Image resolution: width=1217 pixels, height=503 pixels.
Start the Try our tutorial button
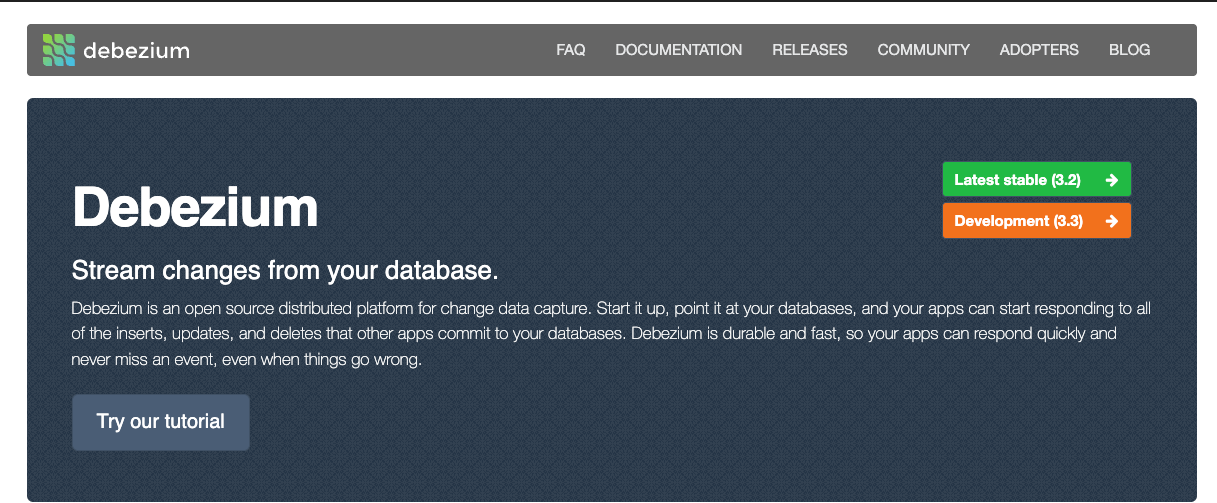click(161, 422)
